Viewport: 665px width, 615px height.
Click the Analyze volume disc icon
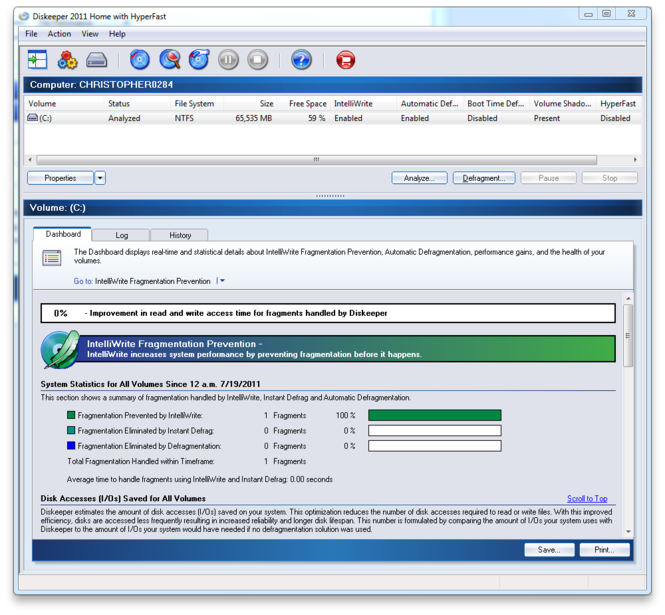pyautogui.click(x=140, y=59)
